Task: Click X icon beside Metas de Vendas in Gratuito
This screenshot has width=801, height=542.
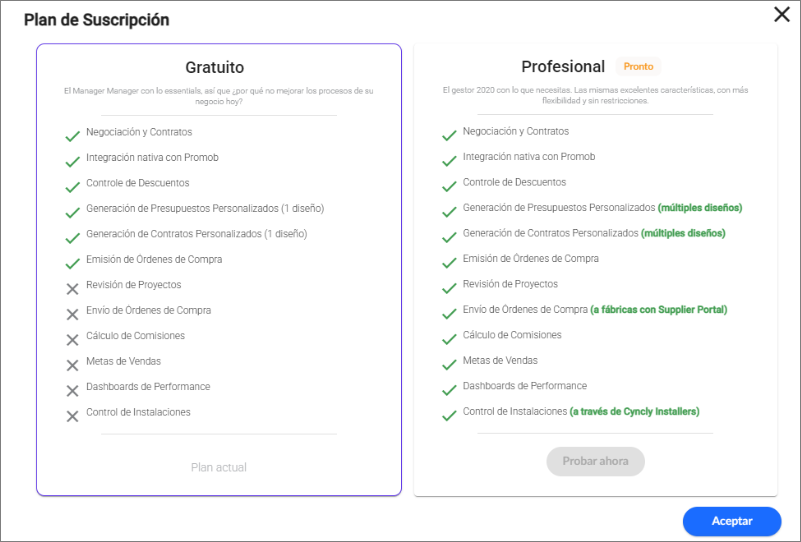Action: click(73, 365)
